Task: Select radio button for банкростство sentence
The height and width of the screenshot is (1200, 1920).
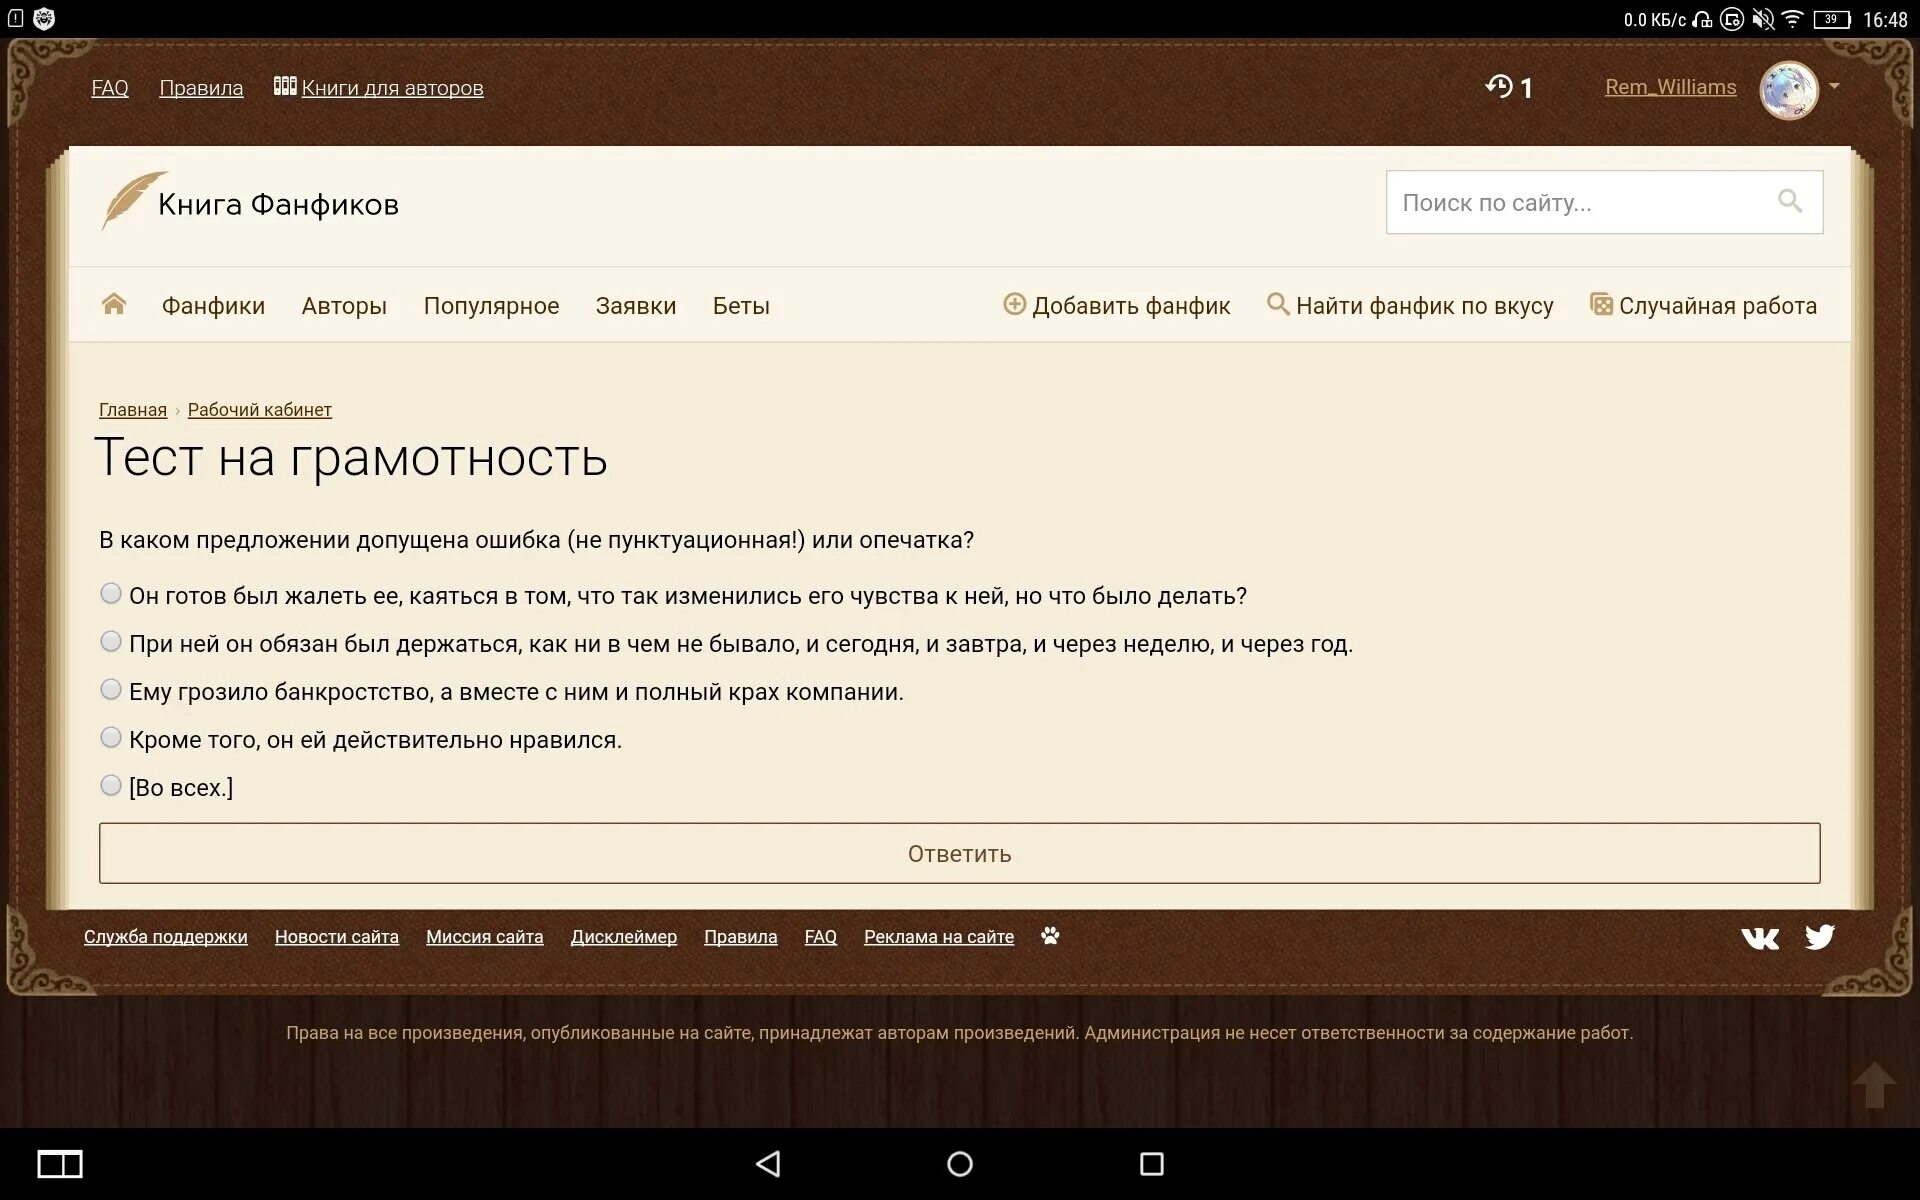Action: click(x=111, y=688)
